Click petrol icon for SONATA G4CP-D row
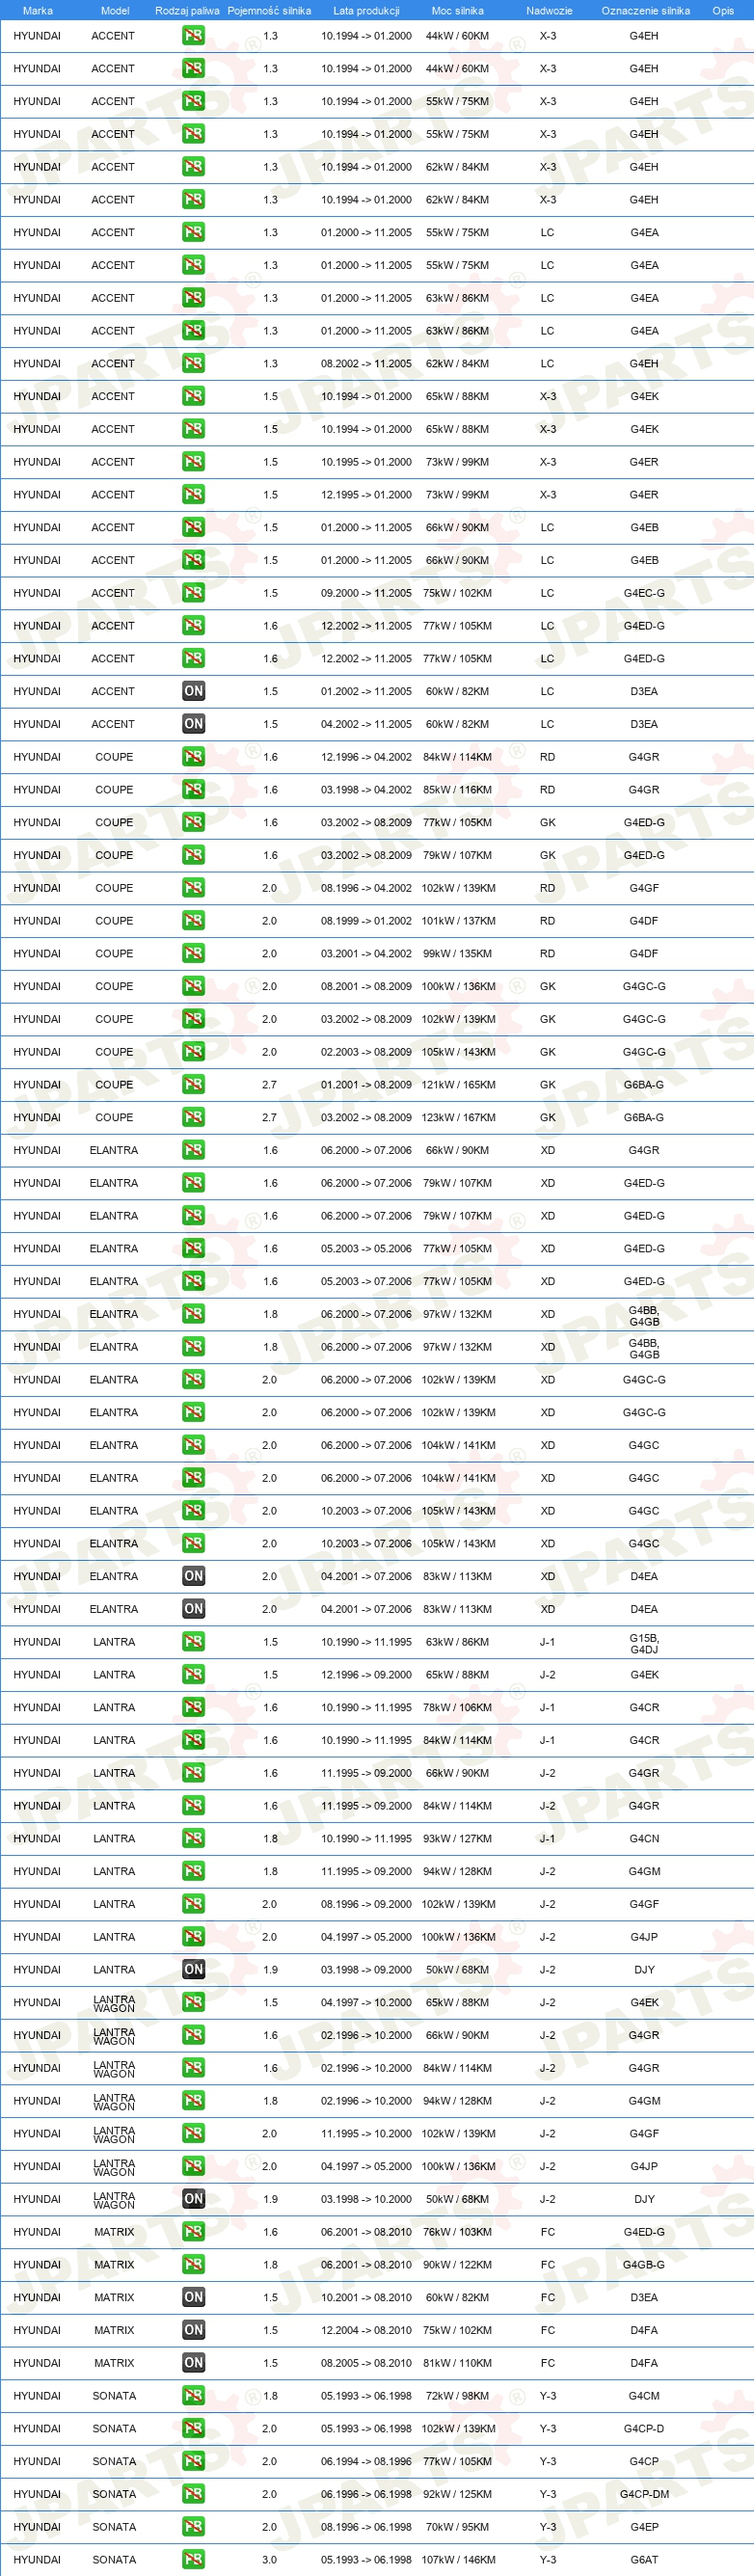 [x=193, y=2429]
